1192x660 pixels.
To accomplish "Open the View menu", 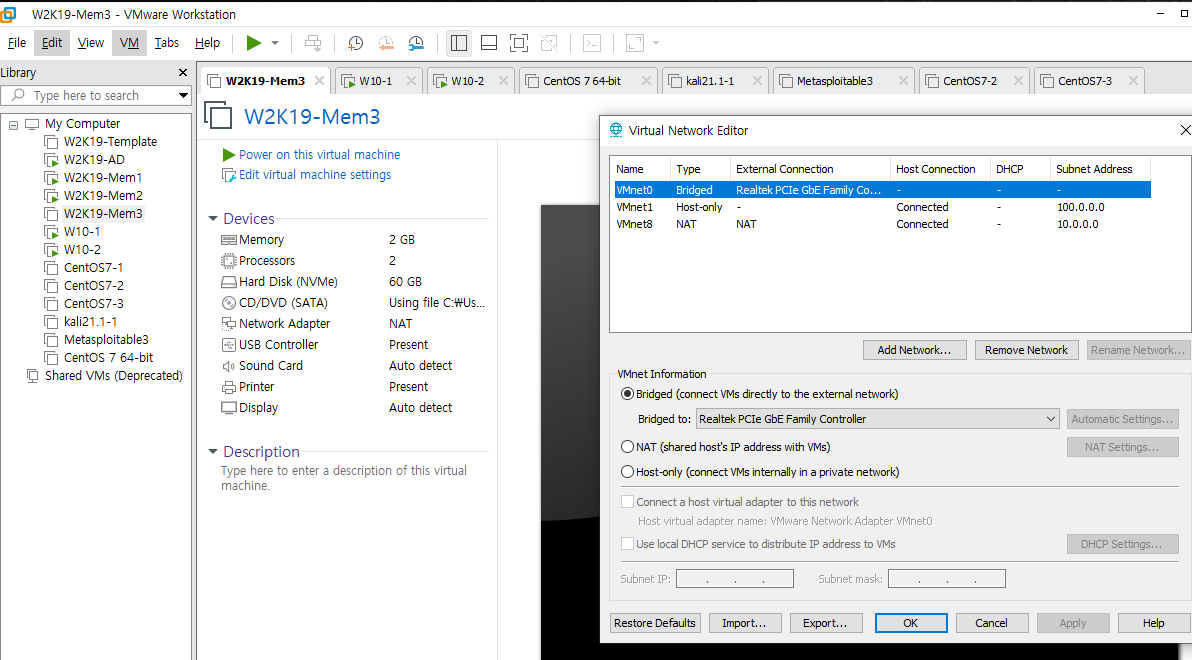I will [x=90, y=43].
